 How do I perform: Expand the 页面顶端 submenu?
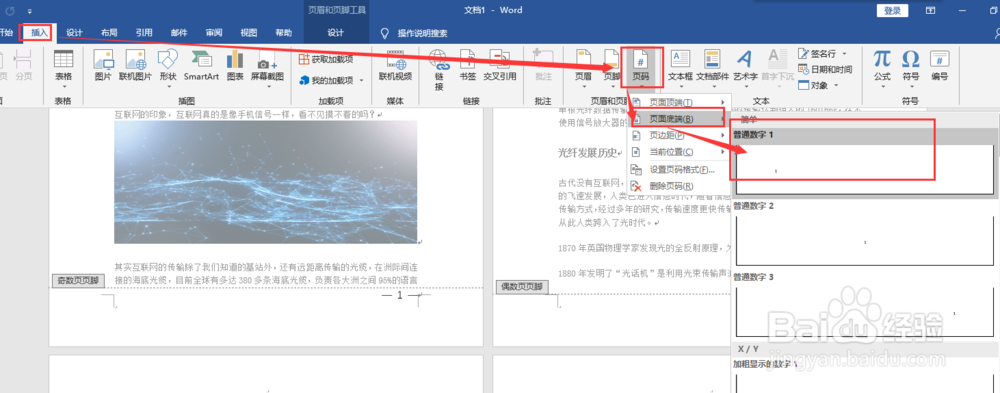coord(679,102)
